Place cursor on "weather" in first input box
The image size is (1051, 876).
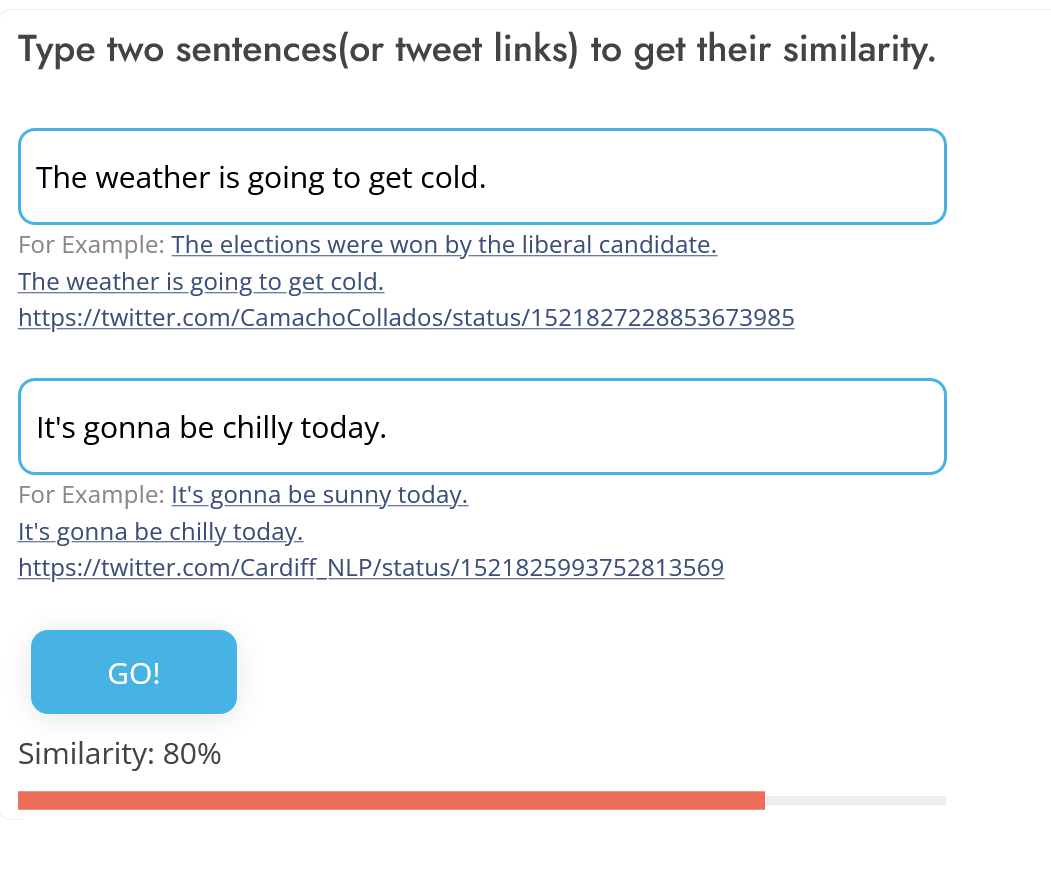(152, 178)
